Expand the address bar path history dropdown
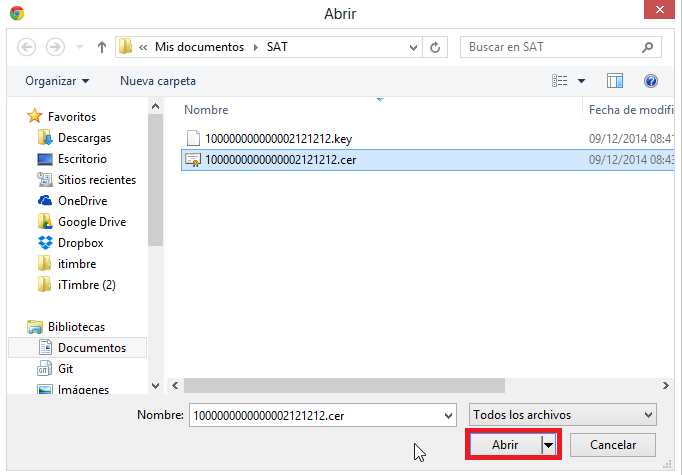Image resolution: width=682 pixels, height=475 pixels. pyautogui.click(x=413, y=47)
